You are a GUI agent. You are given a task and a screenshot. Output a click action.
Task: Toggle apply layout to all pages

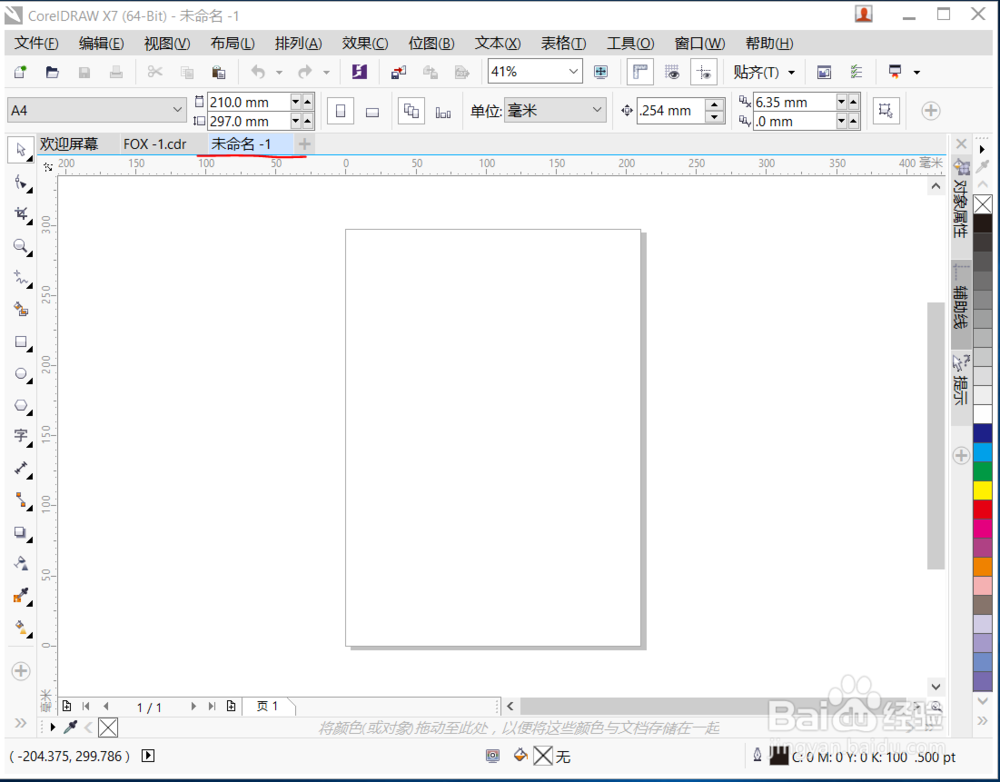411,112
